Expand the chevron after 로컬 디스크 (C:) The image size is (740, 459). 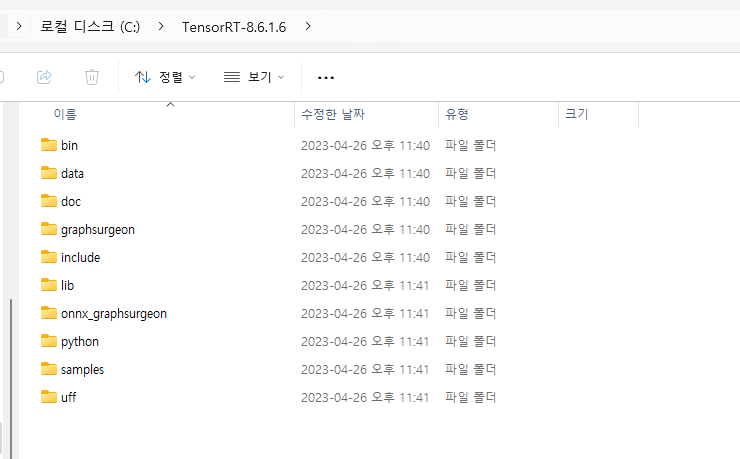(x=161, y=26)
